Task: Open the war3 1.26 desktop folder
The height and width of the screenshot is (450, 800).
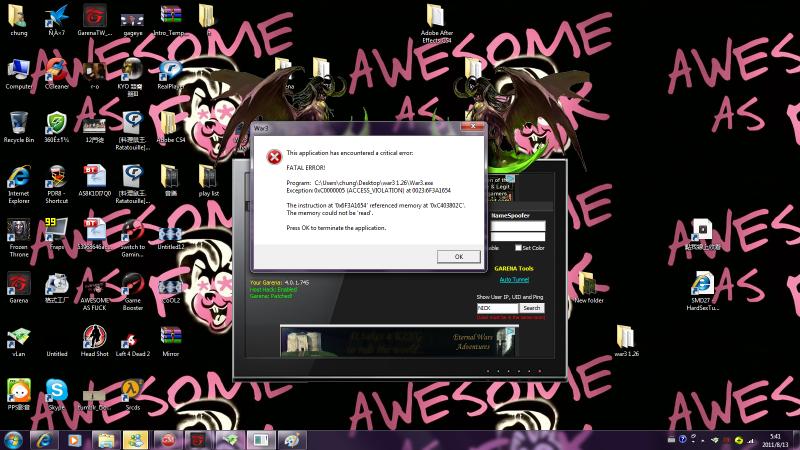Action: (x=626, y=341)
